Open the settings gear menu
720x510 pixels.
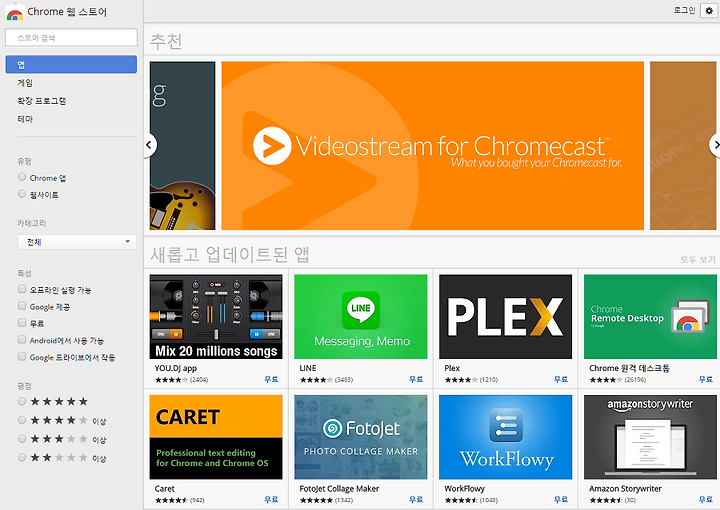pyautogui.click(x=709, y=11)
